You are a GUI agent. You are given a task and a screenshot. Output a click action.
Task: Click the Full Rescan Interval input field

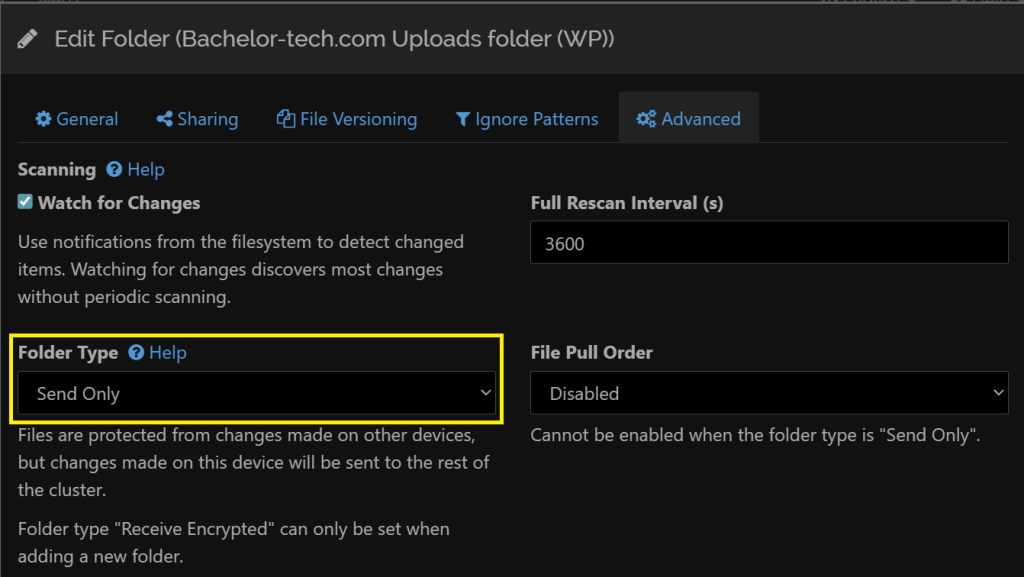tap(769, 243)
